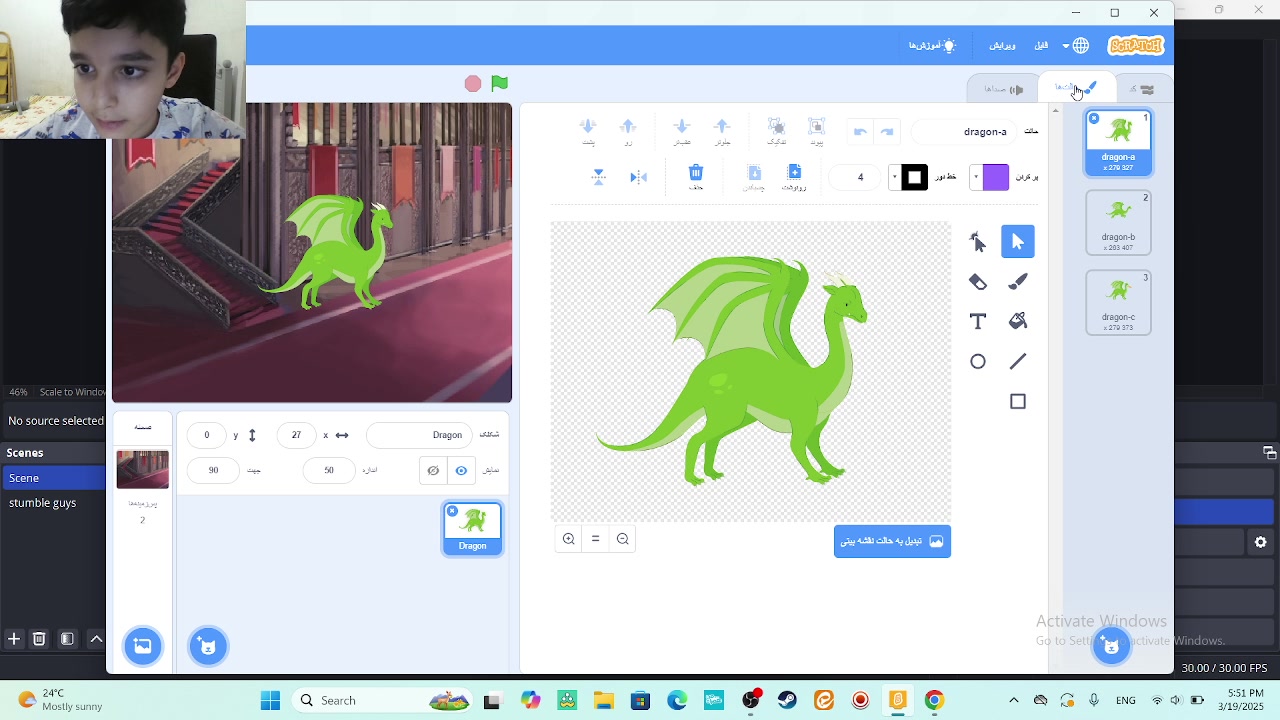Select the arrow Select tool in the paint editor
This screenshot has height=720, width=1280.
click(1018, 241)
